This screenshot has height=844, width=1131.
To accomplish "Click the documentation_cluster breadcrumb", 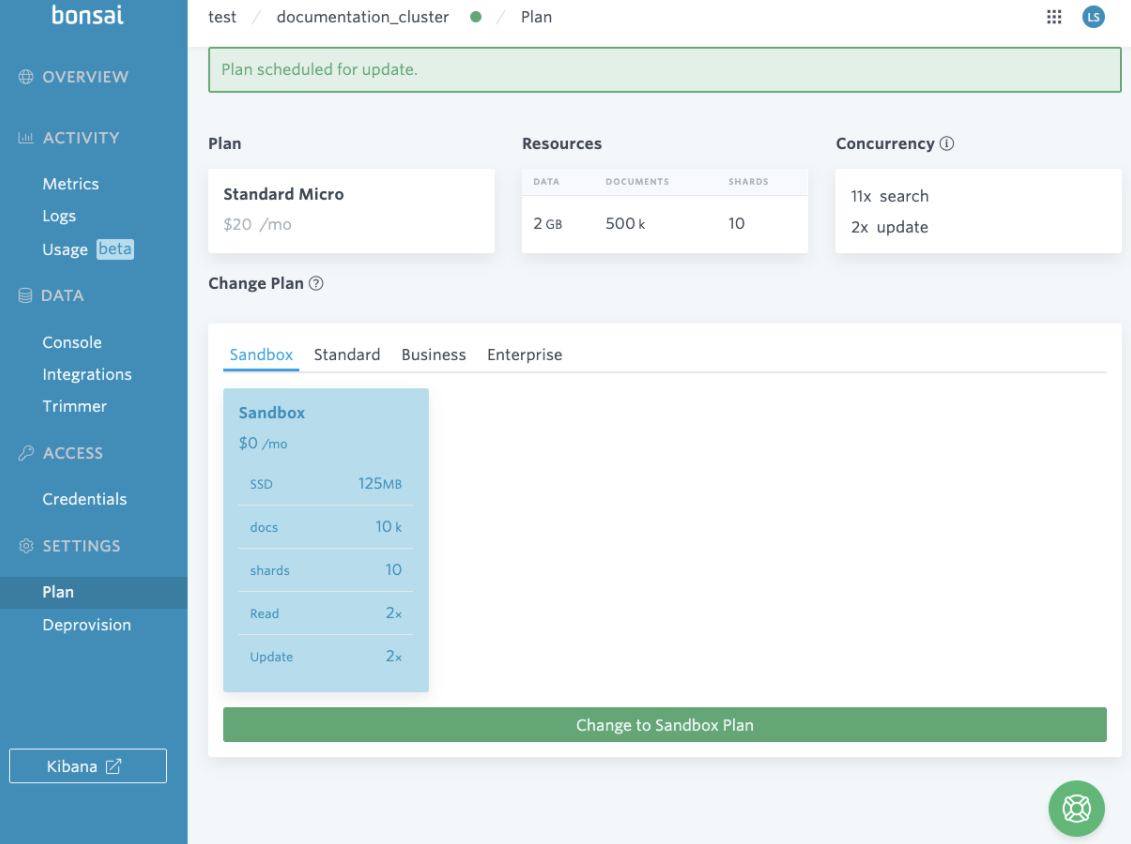I will (362, 17).
